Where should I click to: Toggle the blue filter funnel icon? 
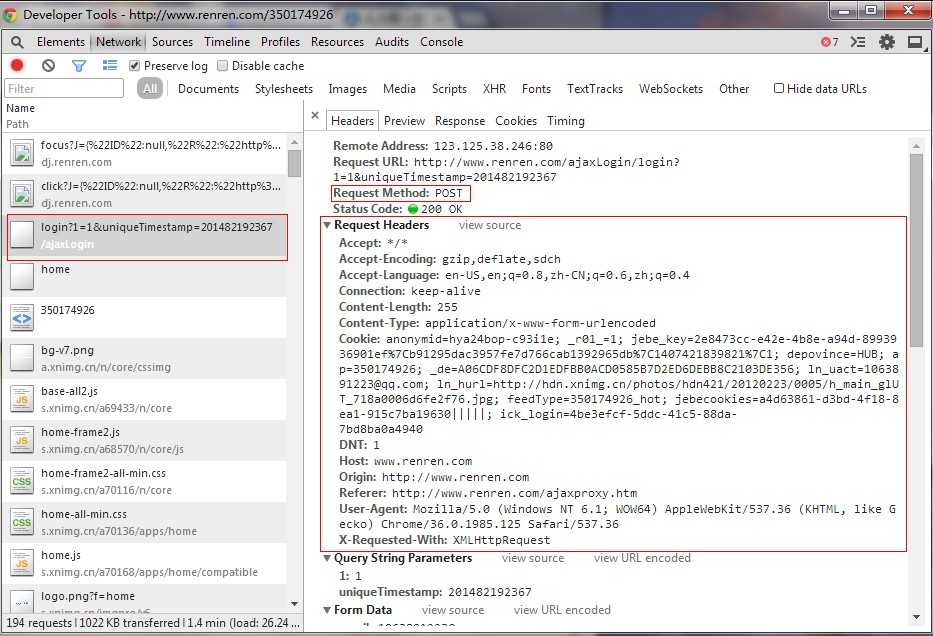coord(79,65)
